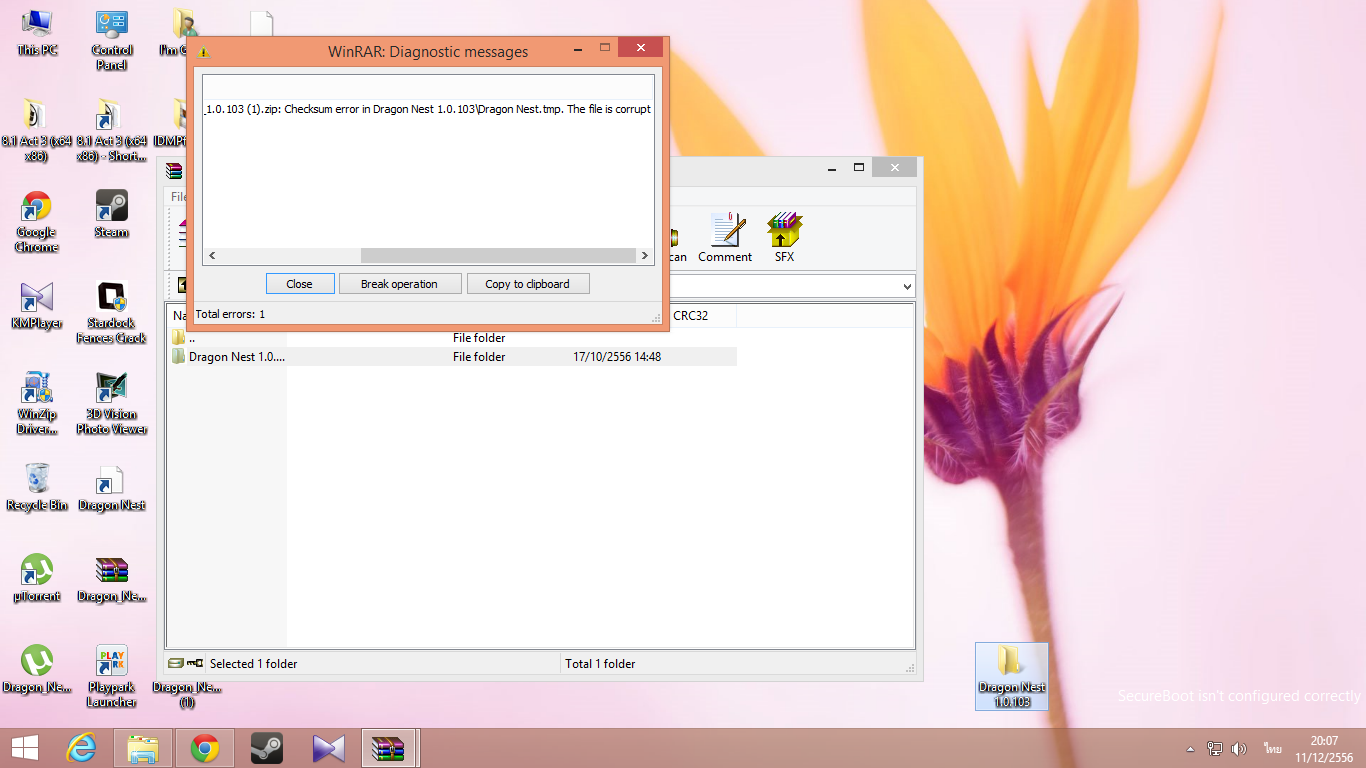Click the Copy to clipboard button
This screenshot has height=768, width=1366.
coord(528,284)
